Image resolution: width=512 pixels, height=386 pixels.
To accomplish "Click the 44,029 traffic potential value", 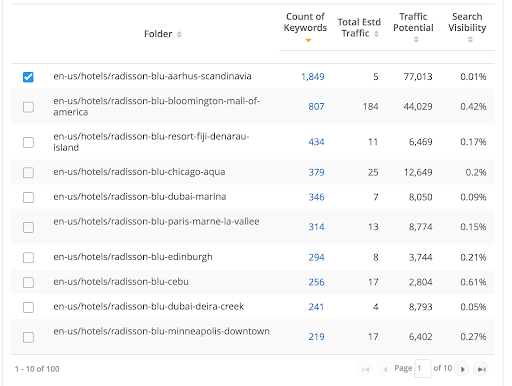I will point(418,107).
